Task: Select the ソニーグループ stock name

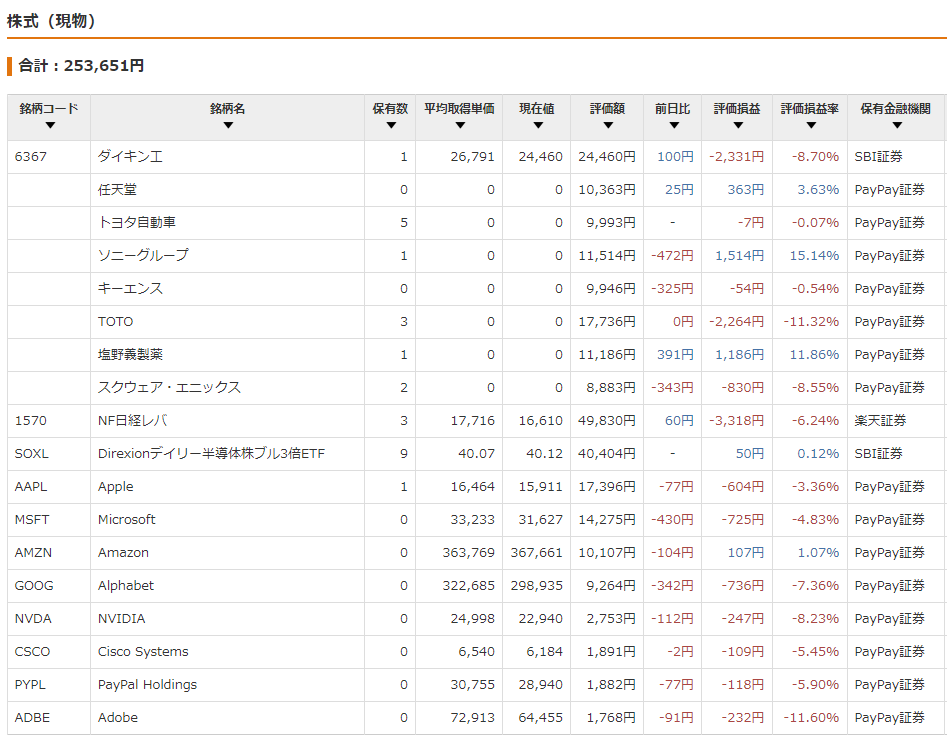Action: (x=143, y=255)
